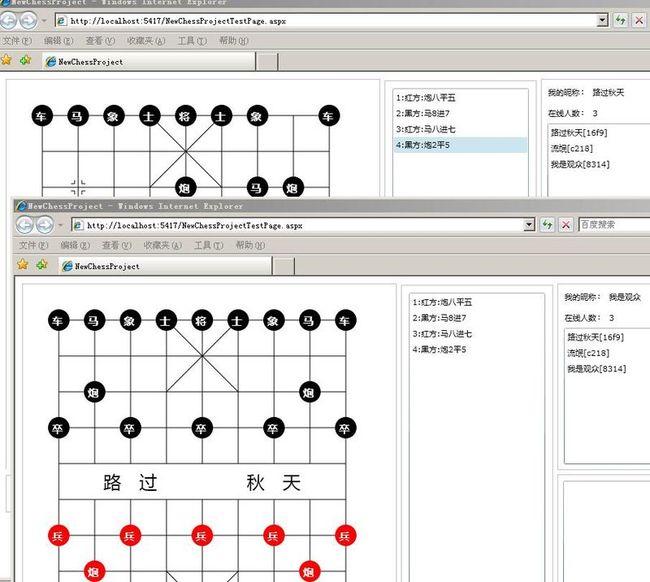Image resolution: width=650 pixels, height=582 pixels.
Task: Select move '1:红方:炮八平五' in the rear window
Action: (x=461, y=97)
